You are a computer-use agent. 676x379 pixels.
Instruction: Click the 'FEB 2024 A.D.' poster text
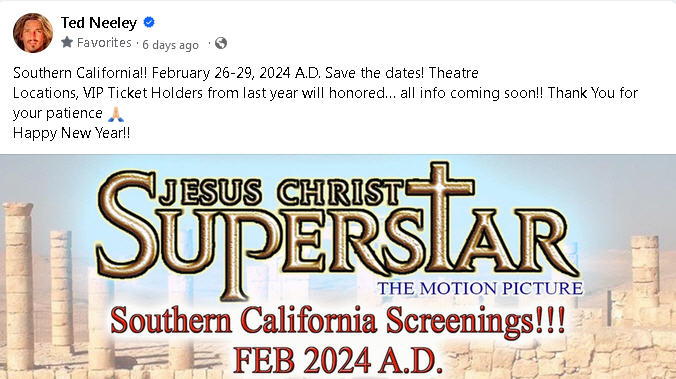coord(338,360)
